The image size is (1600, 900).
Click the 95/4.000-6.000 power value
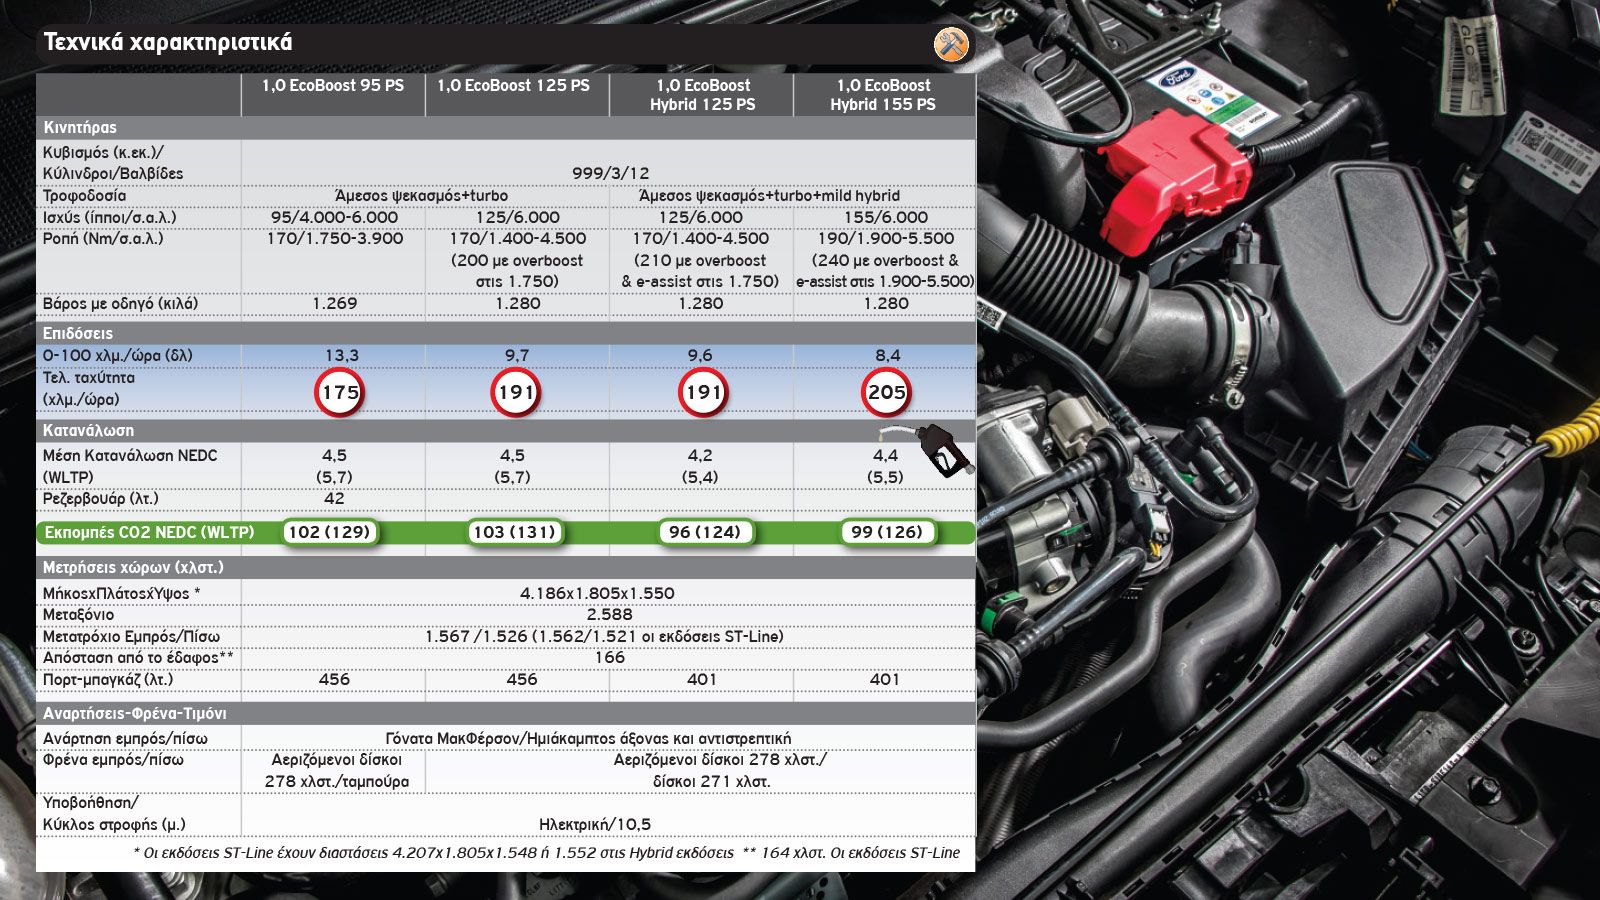(x=334, y=217)
